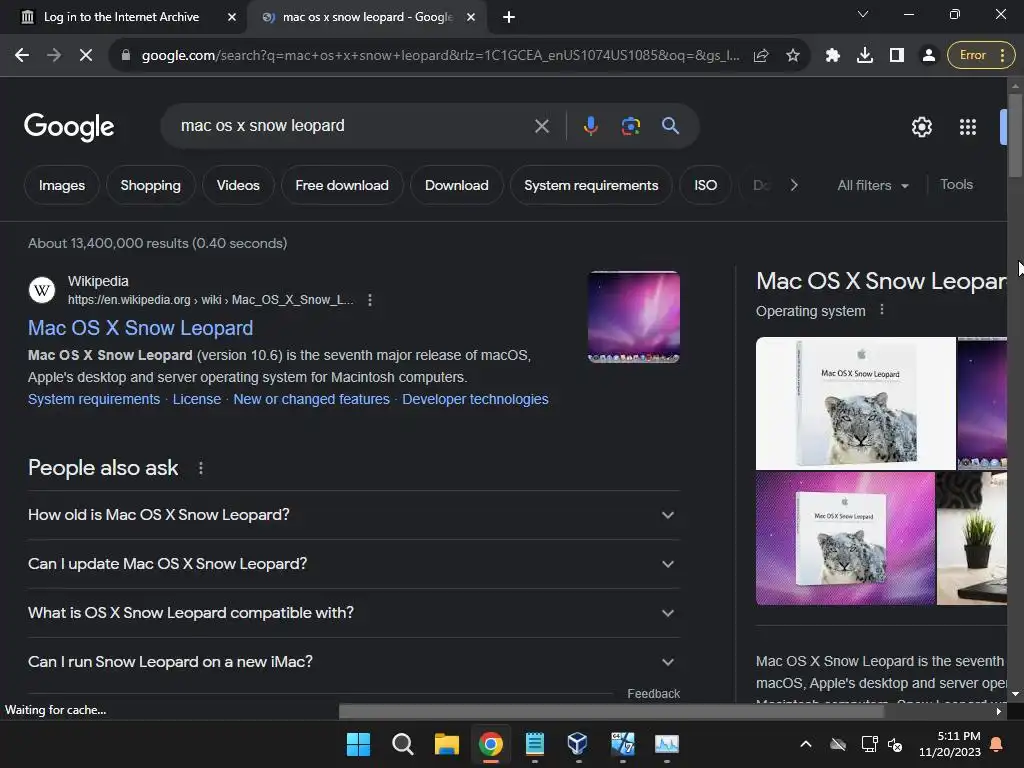Select the mac os x snow leopard tab
Screen dimensions: 1024x768
[x=368, y=17]
